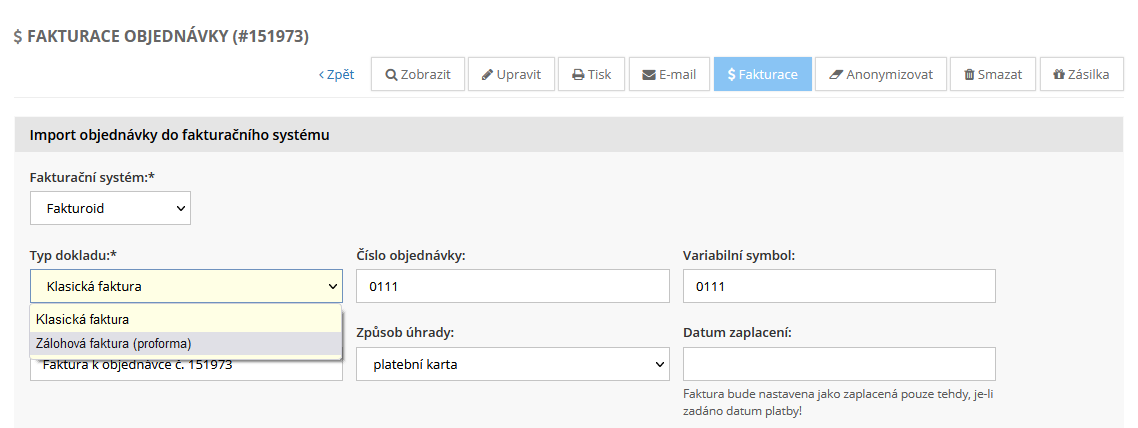The image size is (1138, 428).
Task: Click the Datum zaplacení date field
Action: pyautogui.click(x=839, y=364)
